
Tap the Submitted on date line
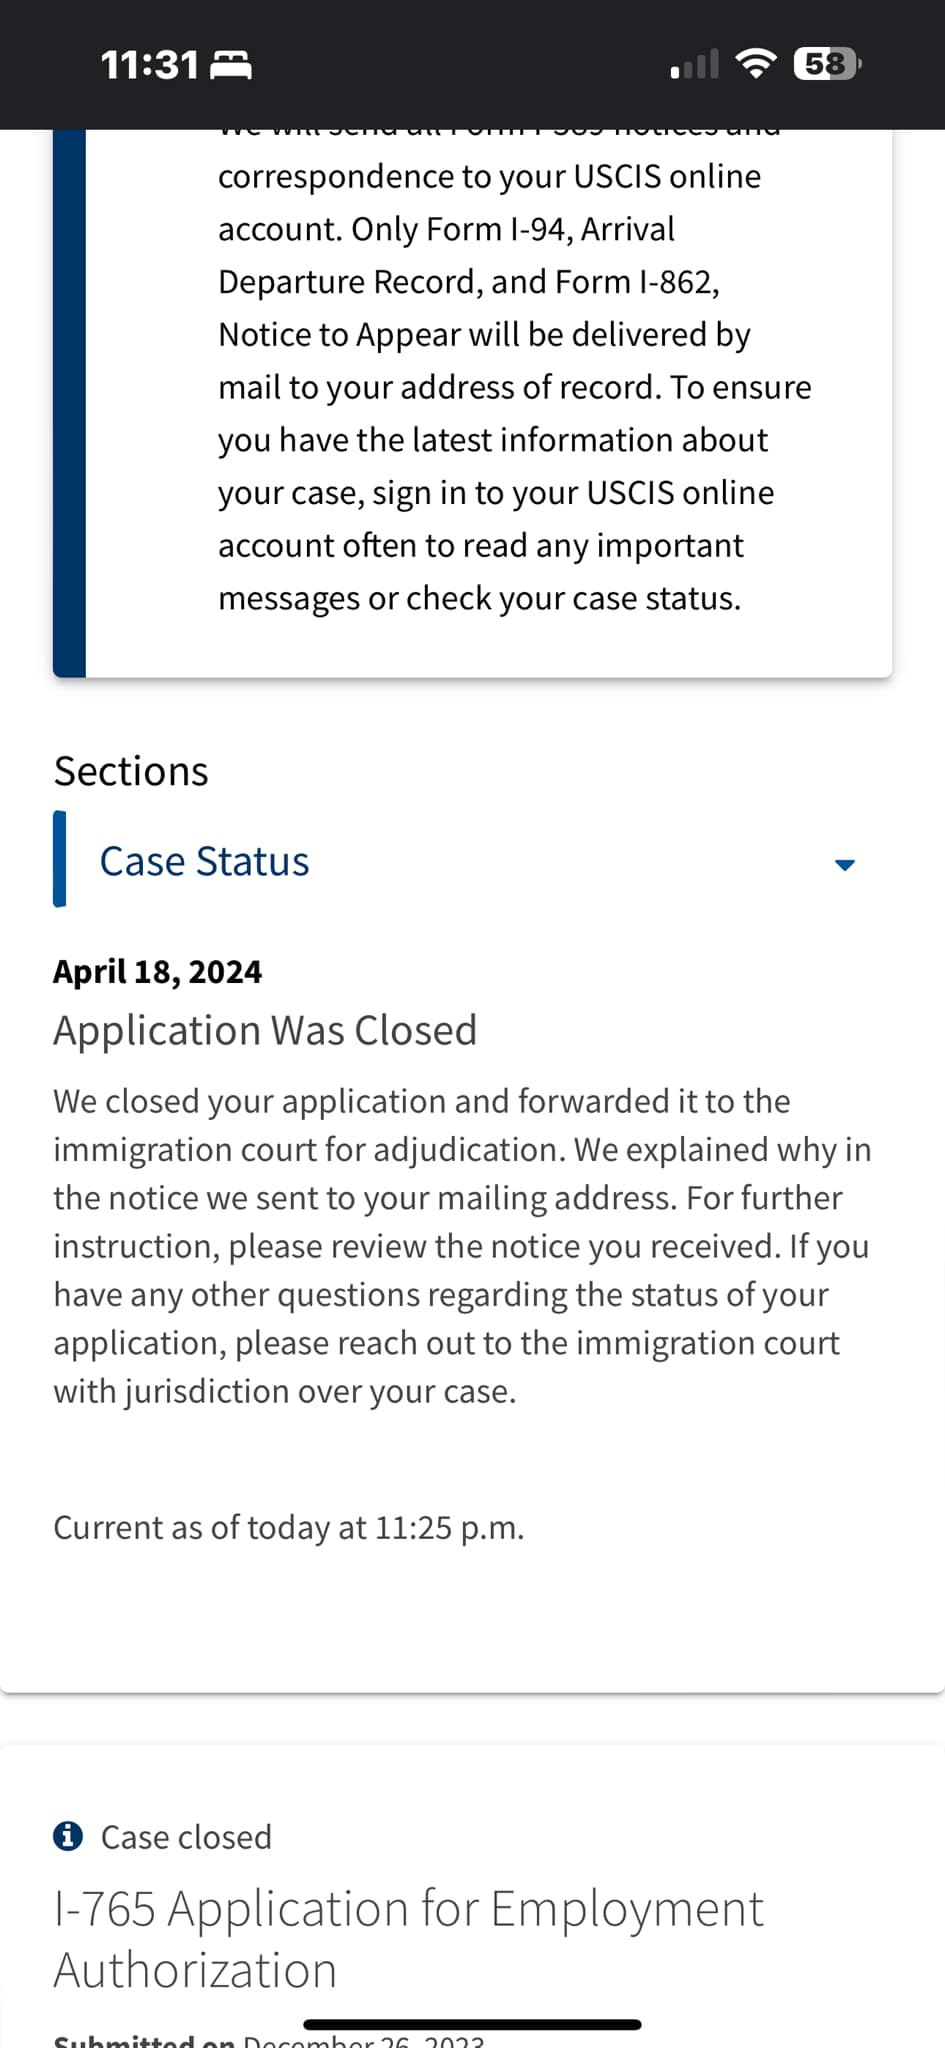pyautogui.click(x=268, y=2040)
